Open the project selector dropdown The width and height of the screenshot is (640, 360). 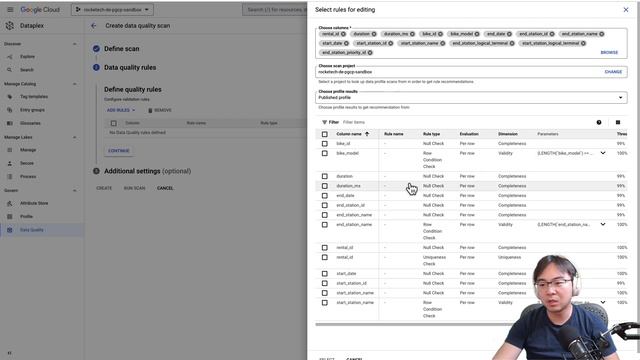[x=112, y=9]
